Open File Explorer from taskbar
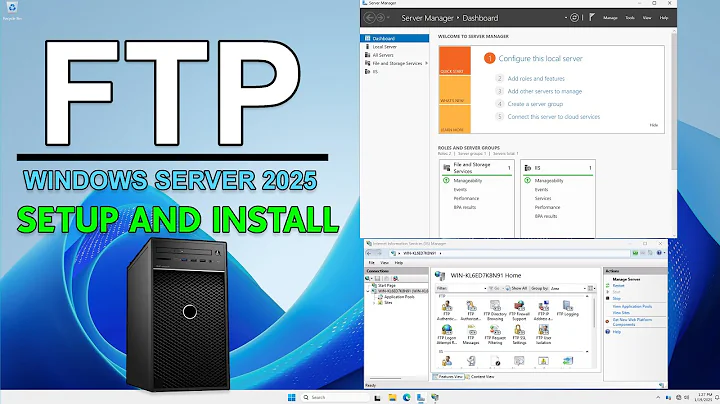 [x=392, y=398]
